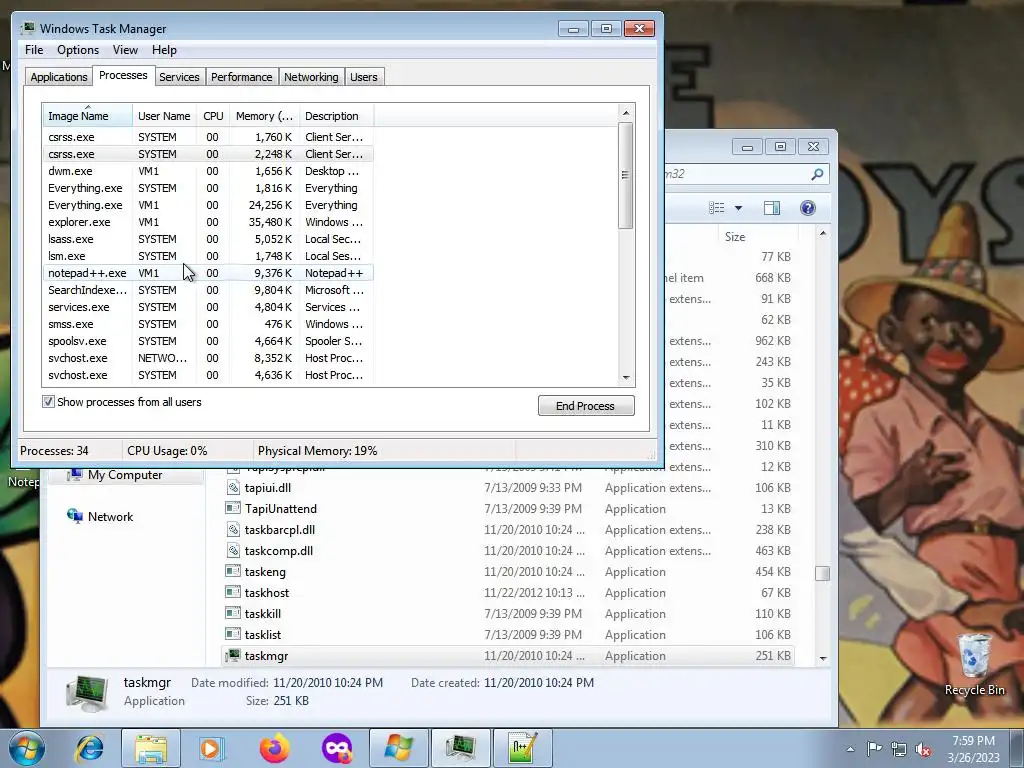Open Explorer help question mark icon
1024x768 pixels.
pos(808,208)
